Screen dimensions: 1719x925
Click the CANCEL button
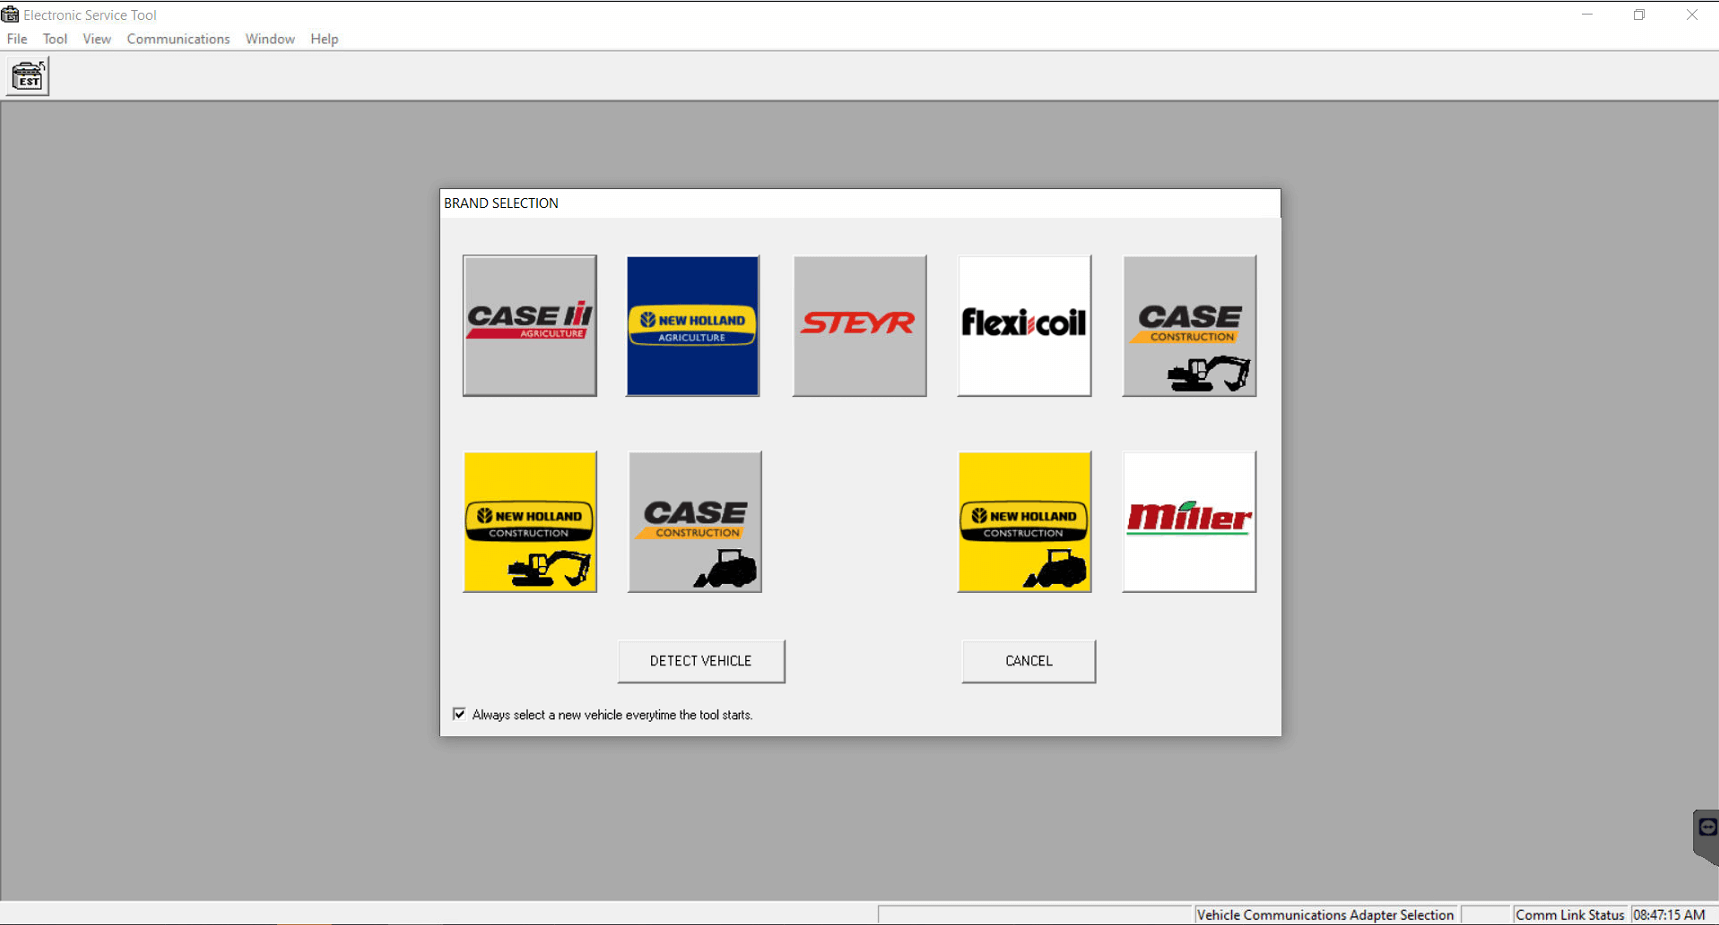pos(1028,661)
